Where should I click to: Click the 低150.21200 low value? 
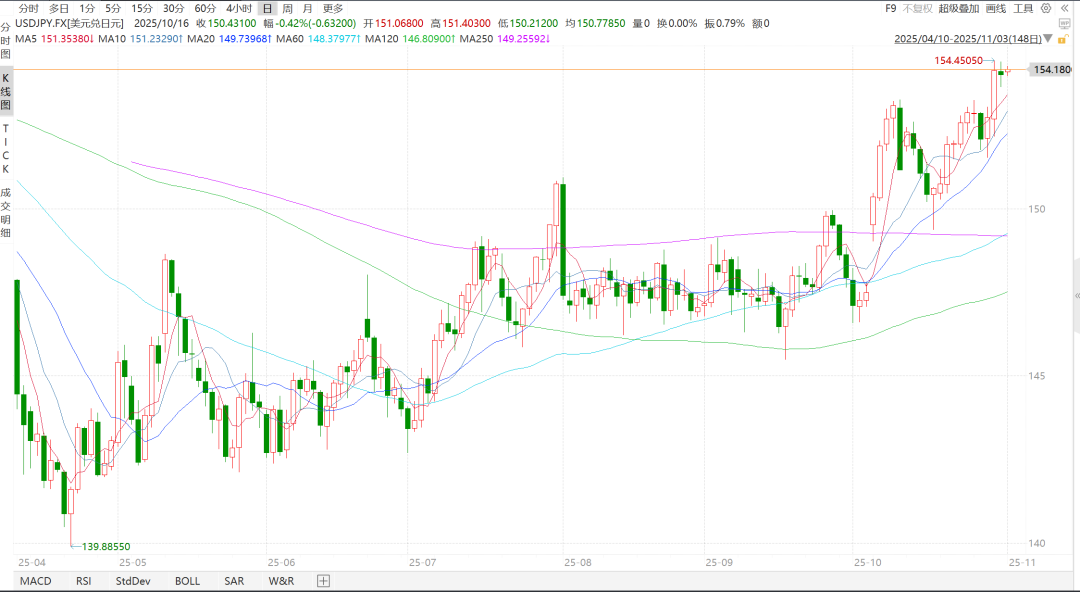tap(528, 23)
